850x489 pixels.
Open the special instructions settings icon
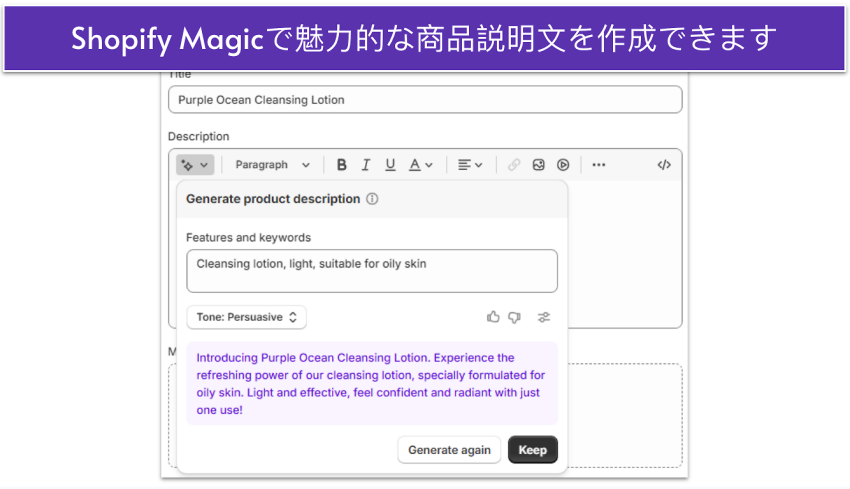pyautogui.click(x=544, y=317)
